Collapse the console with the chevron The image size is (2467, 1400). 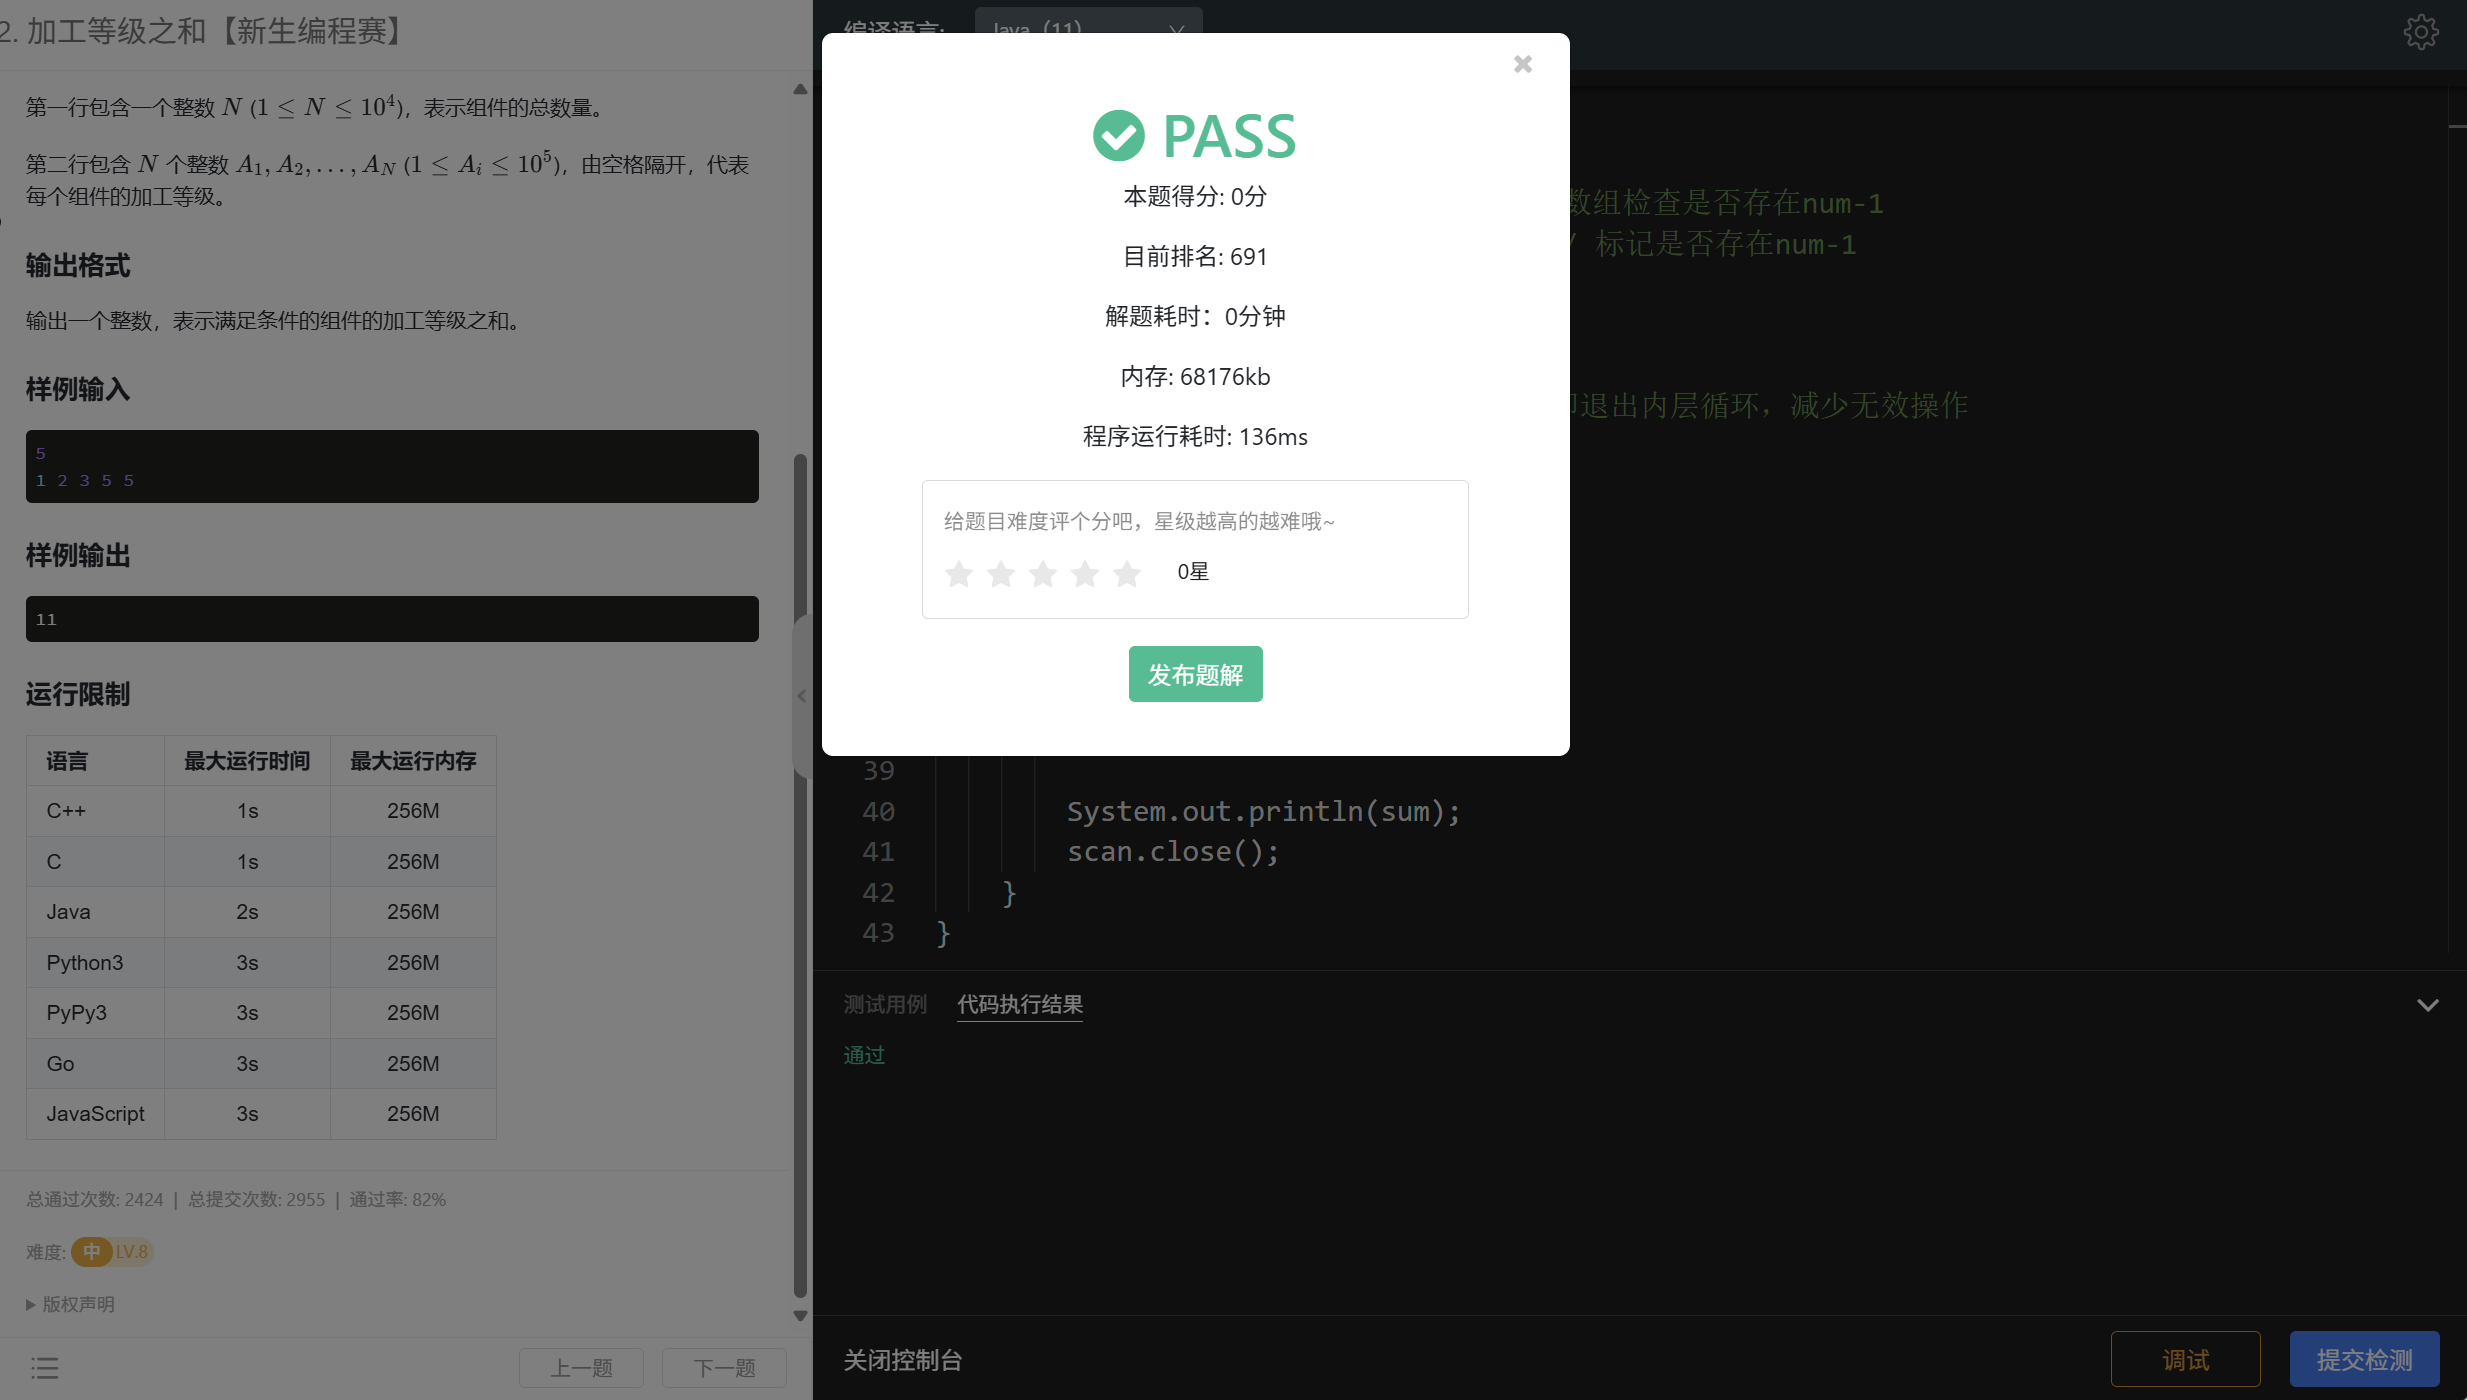pos(2427,1005)
